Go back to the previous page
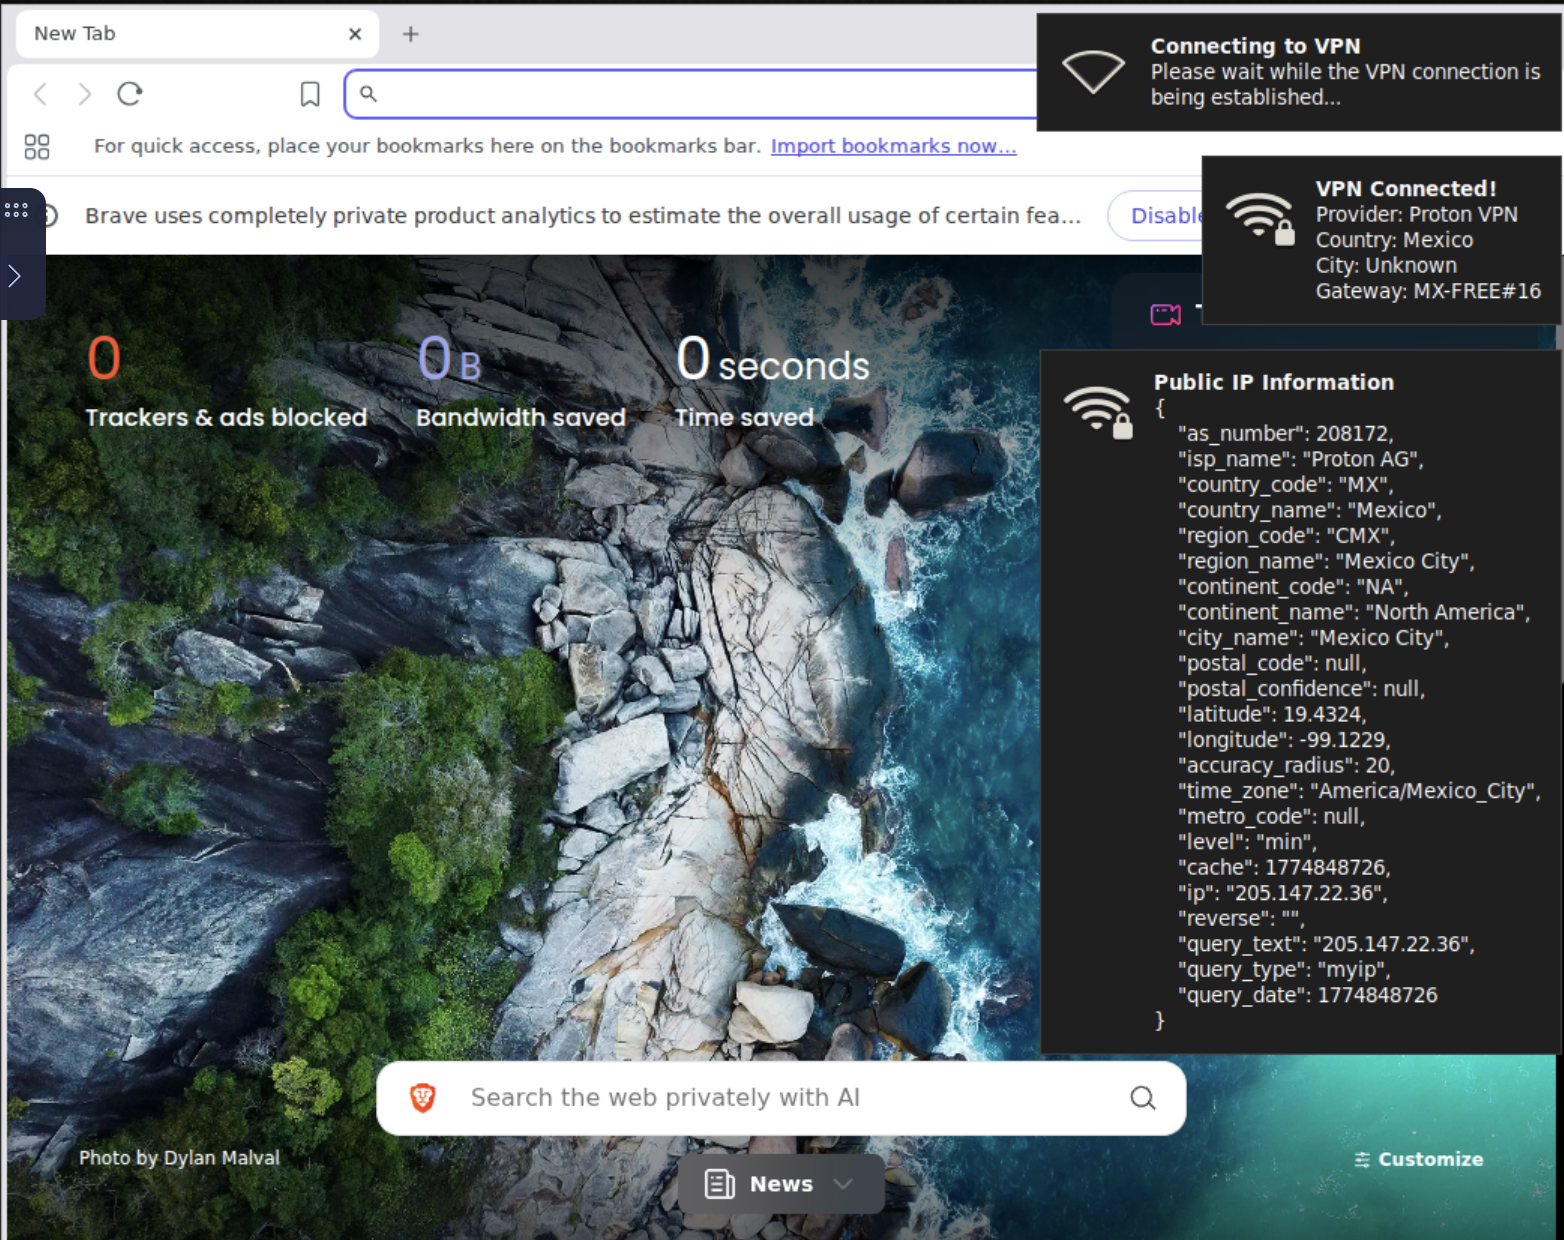Image resolution: width=1564 pixels, height=1240 pixels. (x=41, y=94)
